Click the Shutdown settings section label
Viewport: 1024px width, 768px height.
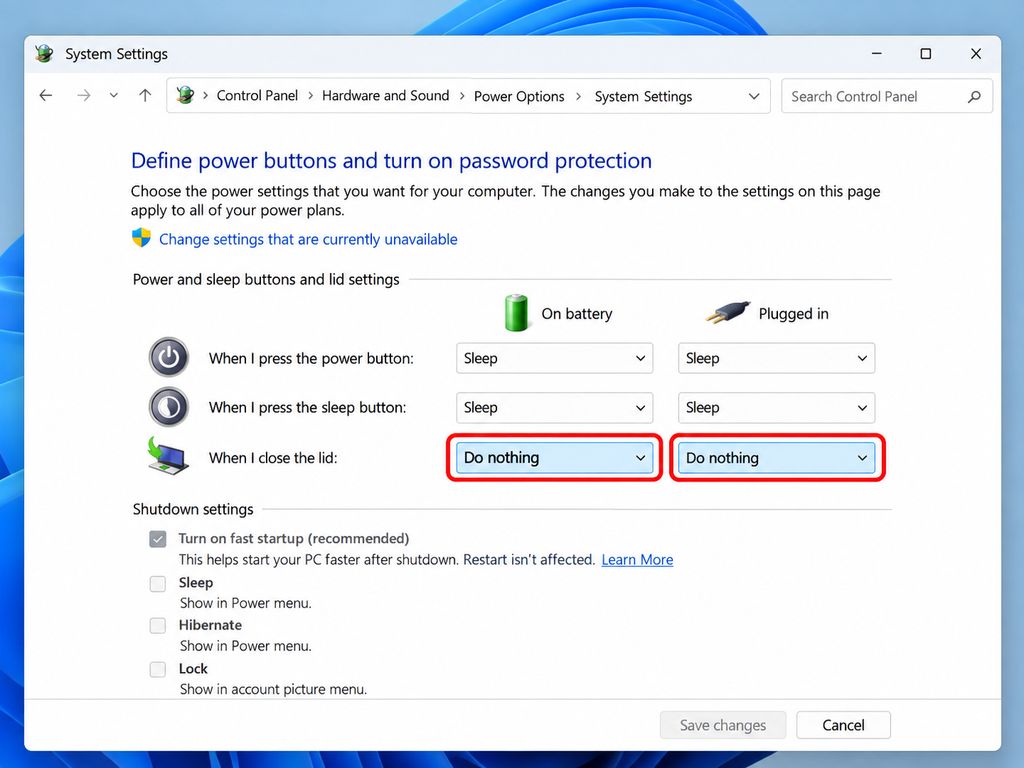tap(193, 509)
